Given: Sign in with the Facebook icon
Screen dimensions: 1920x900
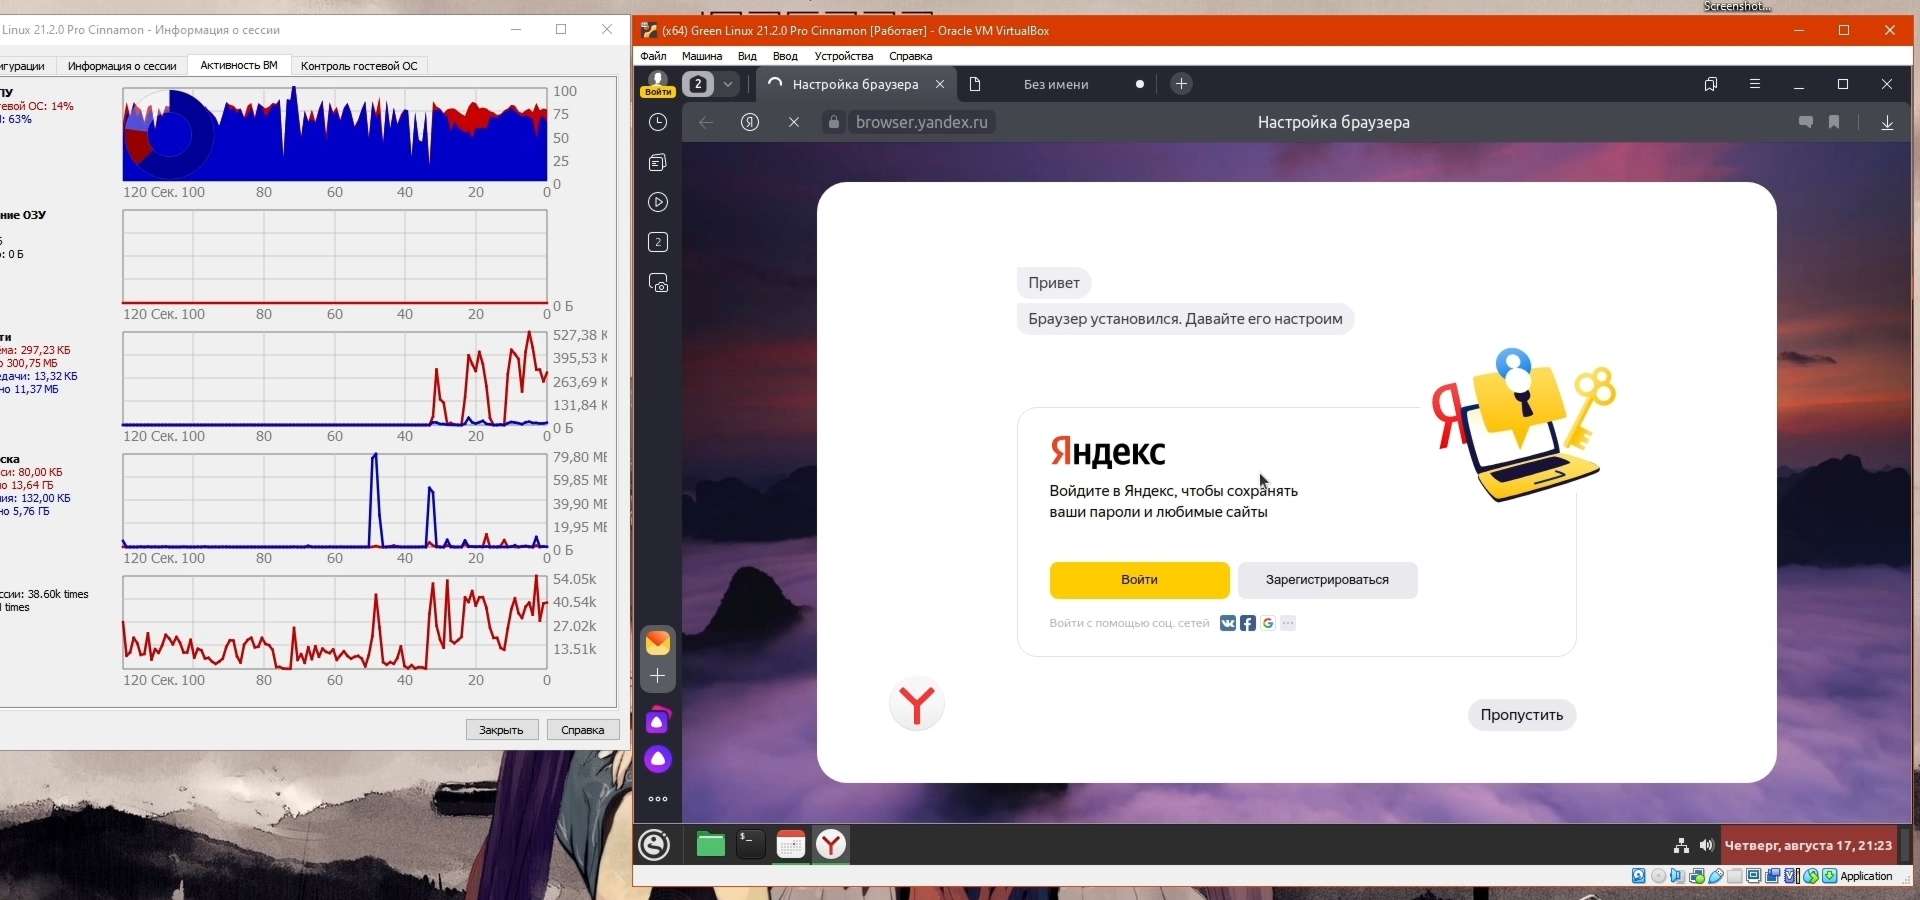Looking at the screenshot, I should tap(1248, 623).
